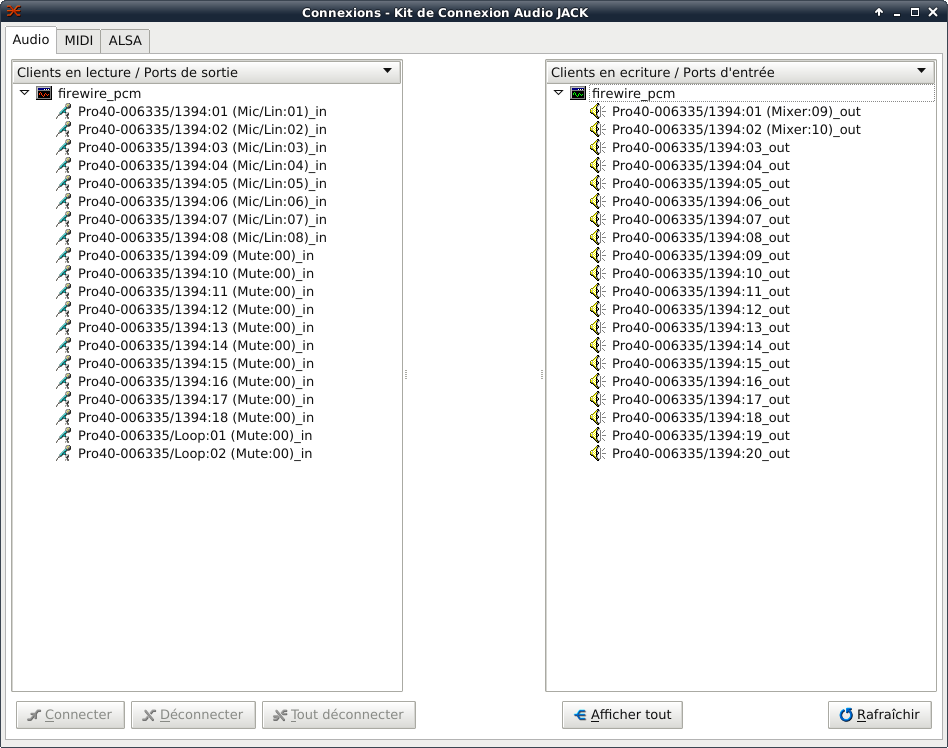Click the microphone icon for Mic/Lin:01_in port

(63, 112)
